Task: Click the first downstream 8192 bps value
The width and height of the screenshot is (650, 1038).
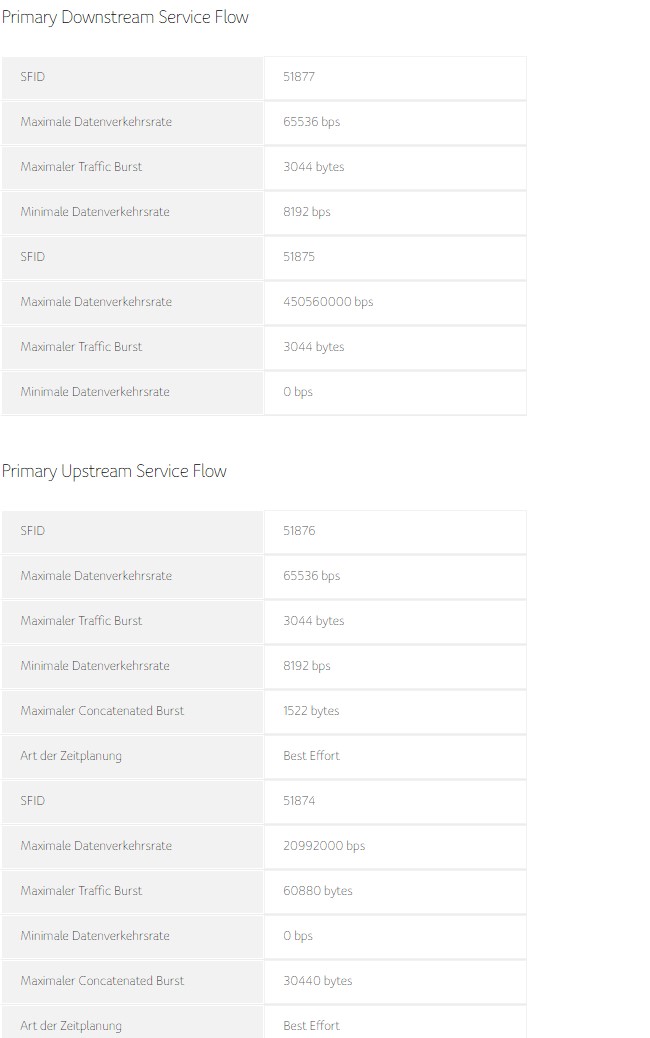Action: 307,212
